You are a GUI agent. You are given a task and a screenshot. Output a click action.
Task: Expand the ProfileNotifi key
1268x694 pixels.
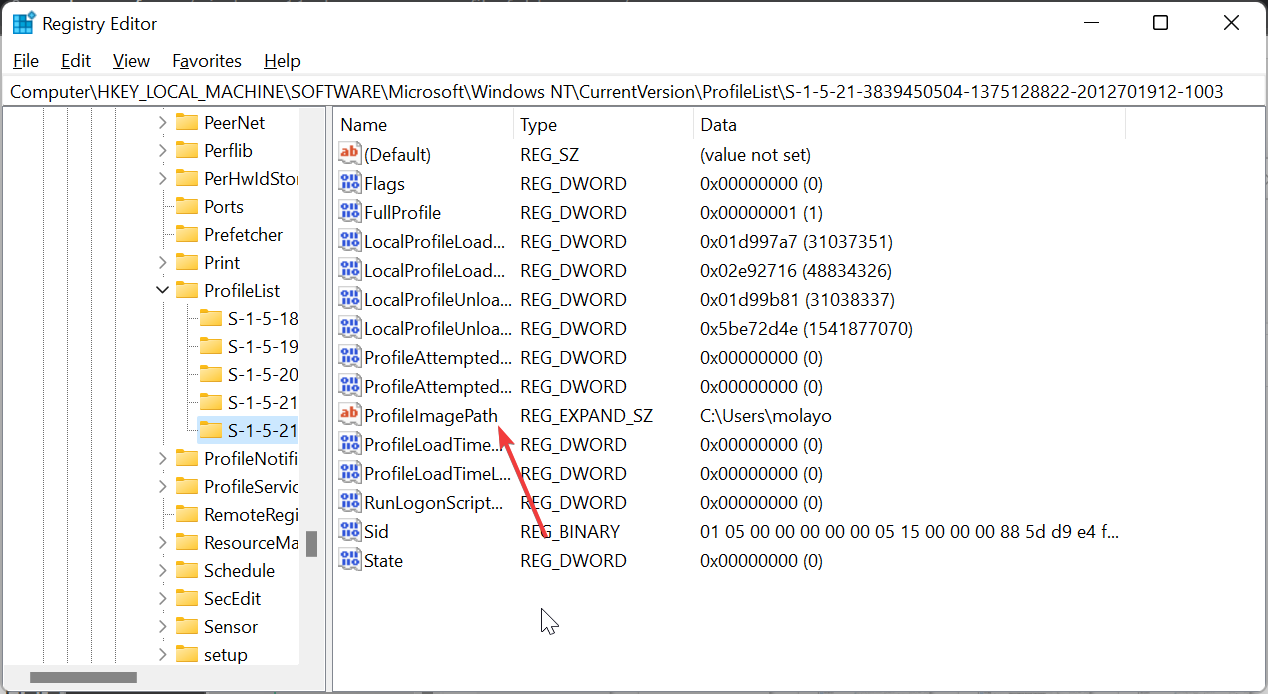point(162,458)
